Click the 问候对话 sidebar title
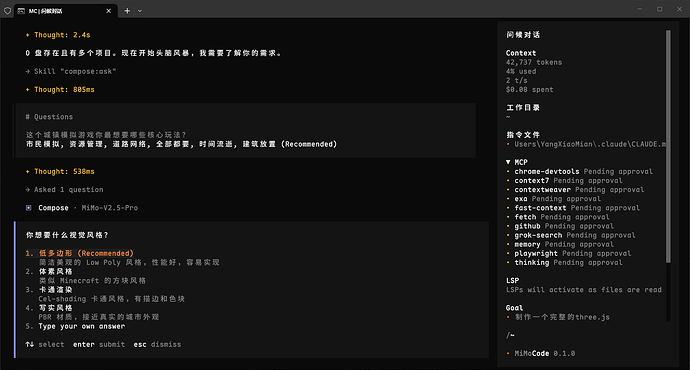The width and height of the screenshot is (690, 370). [523, 35]
